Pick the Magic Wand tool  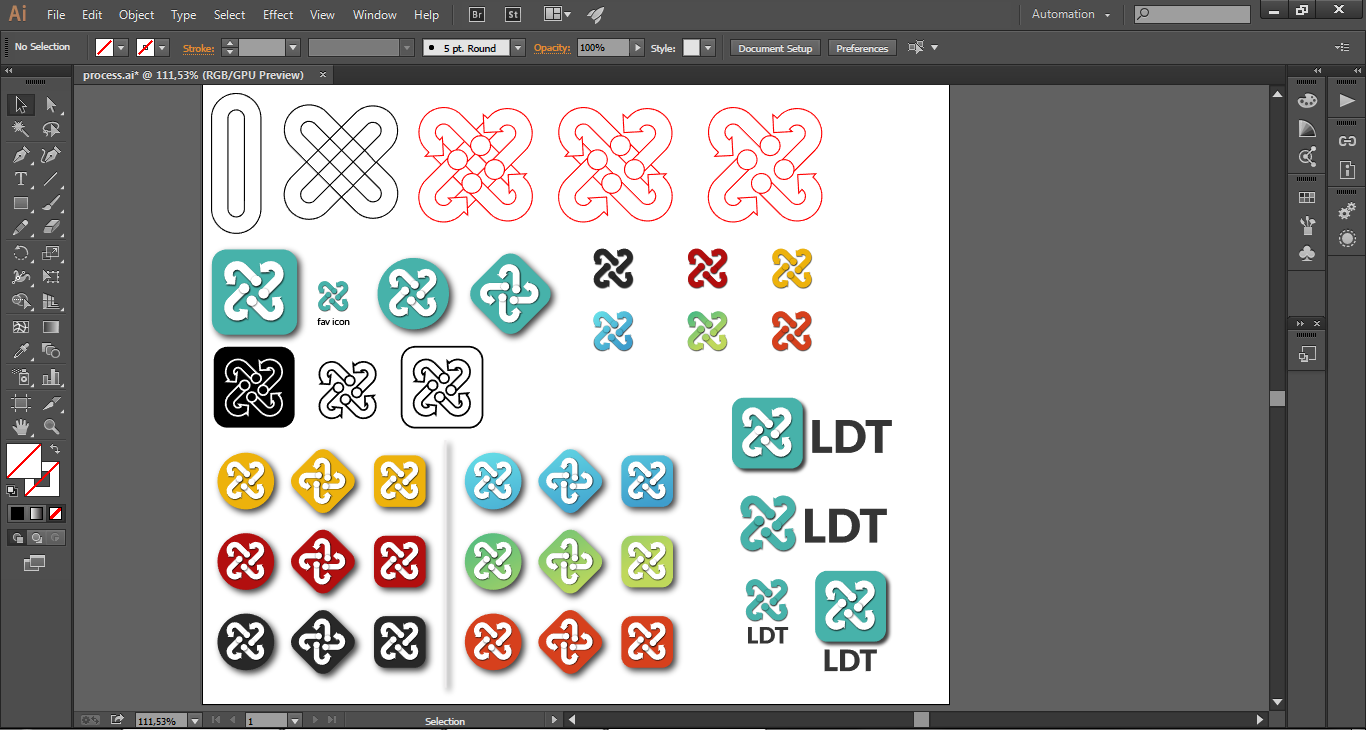[x=21, y=130]
